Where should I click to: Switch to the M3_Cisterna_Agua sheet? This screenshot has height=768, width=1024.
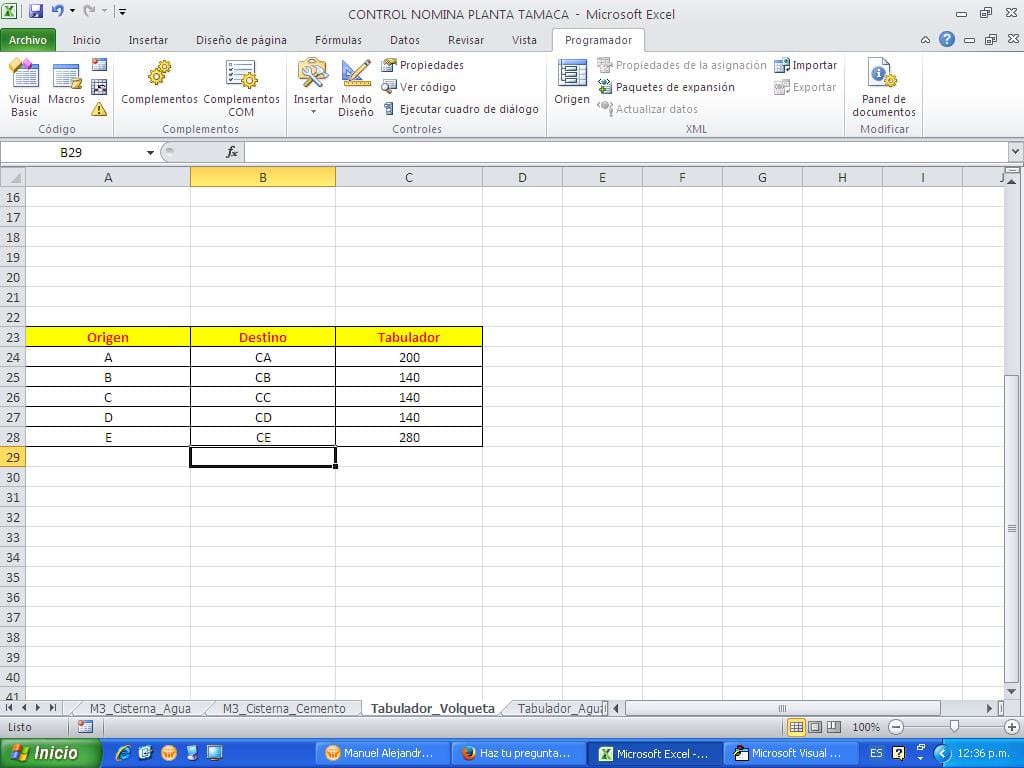coord(140,707)
